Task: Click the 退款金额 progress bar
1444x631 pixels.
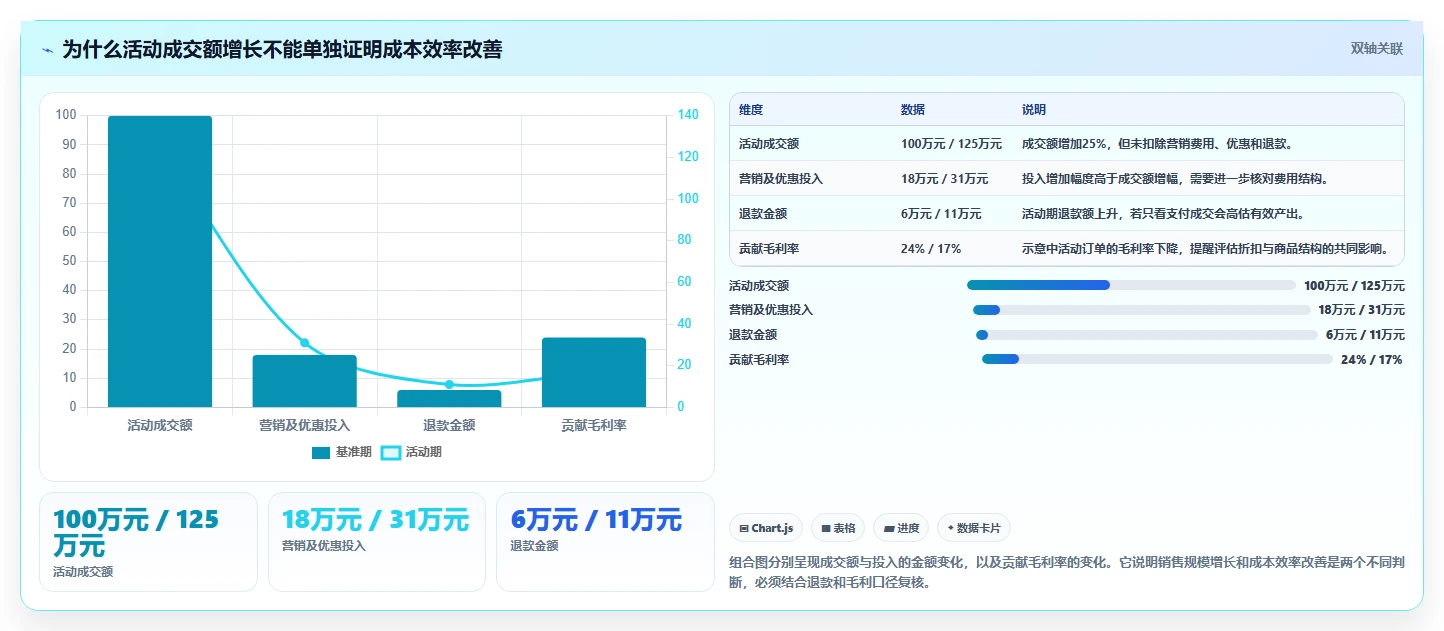Action: click(x=1146, y=335)
